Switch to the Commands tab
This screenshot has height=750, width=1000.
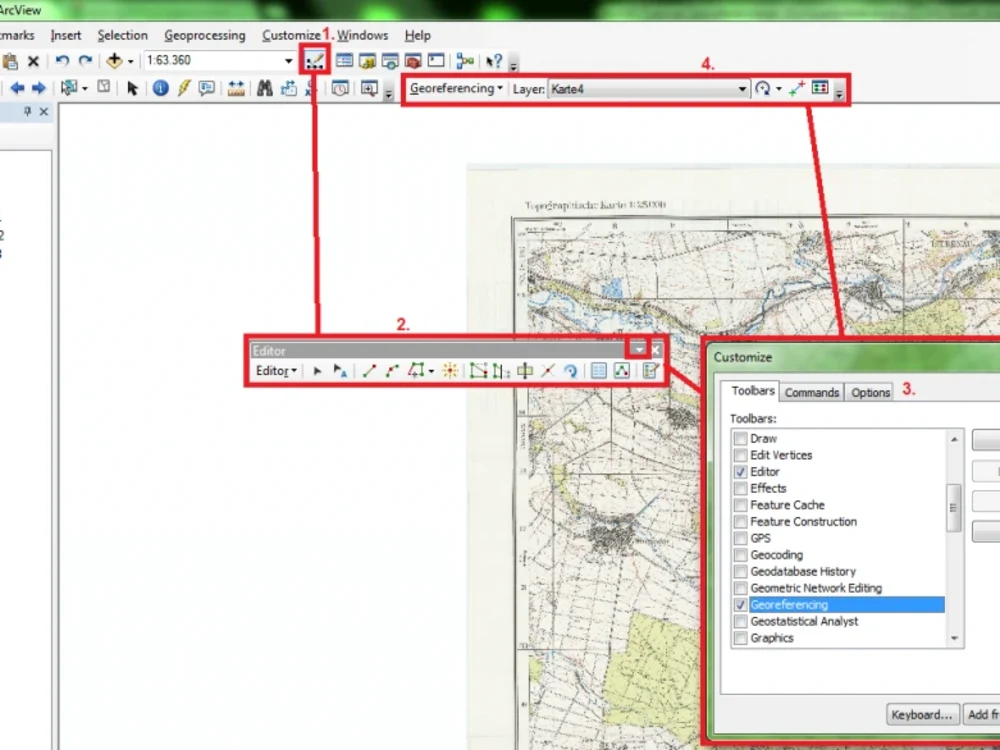coord(811,392)
